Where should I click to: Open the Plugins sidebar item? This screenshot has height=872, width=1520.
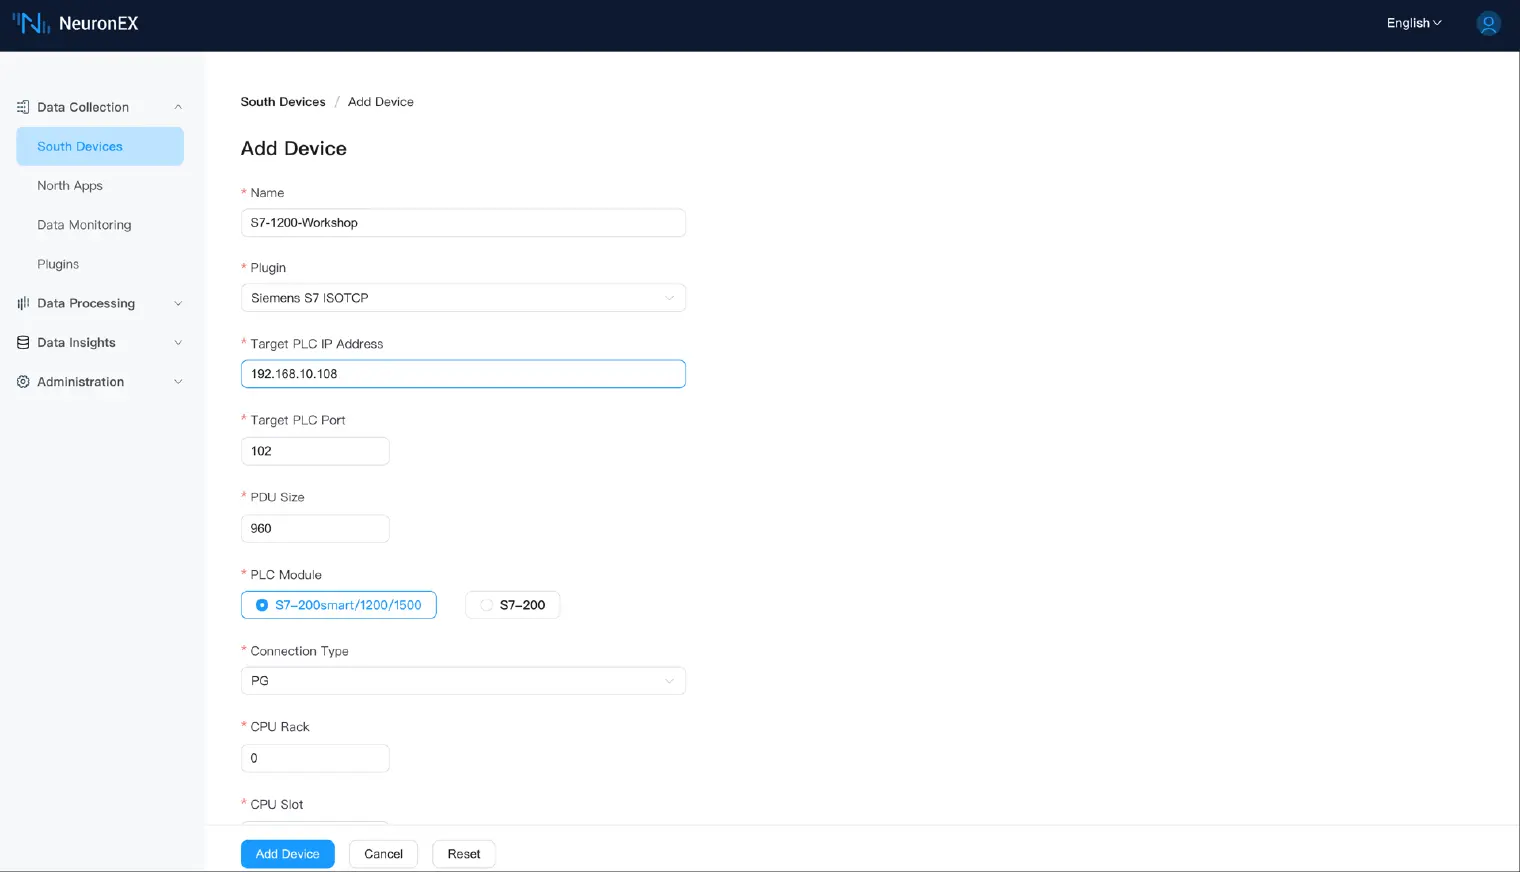tap(58, 264)
